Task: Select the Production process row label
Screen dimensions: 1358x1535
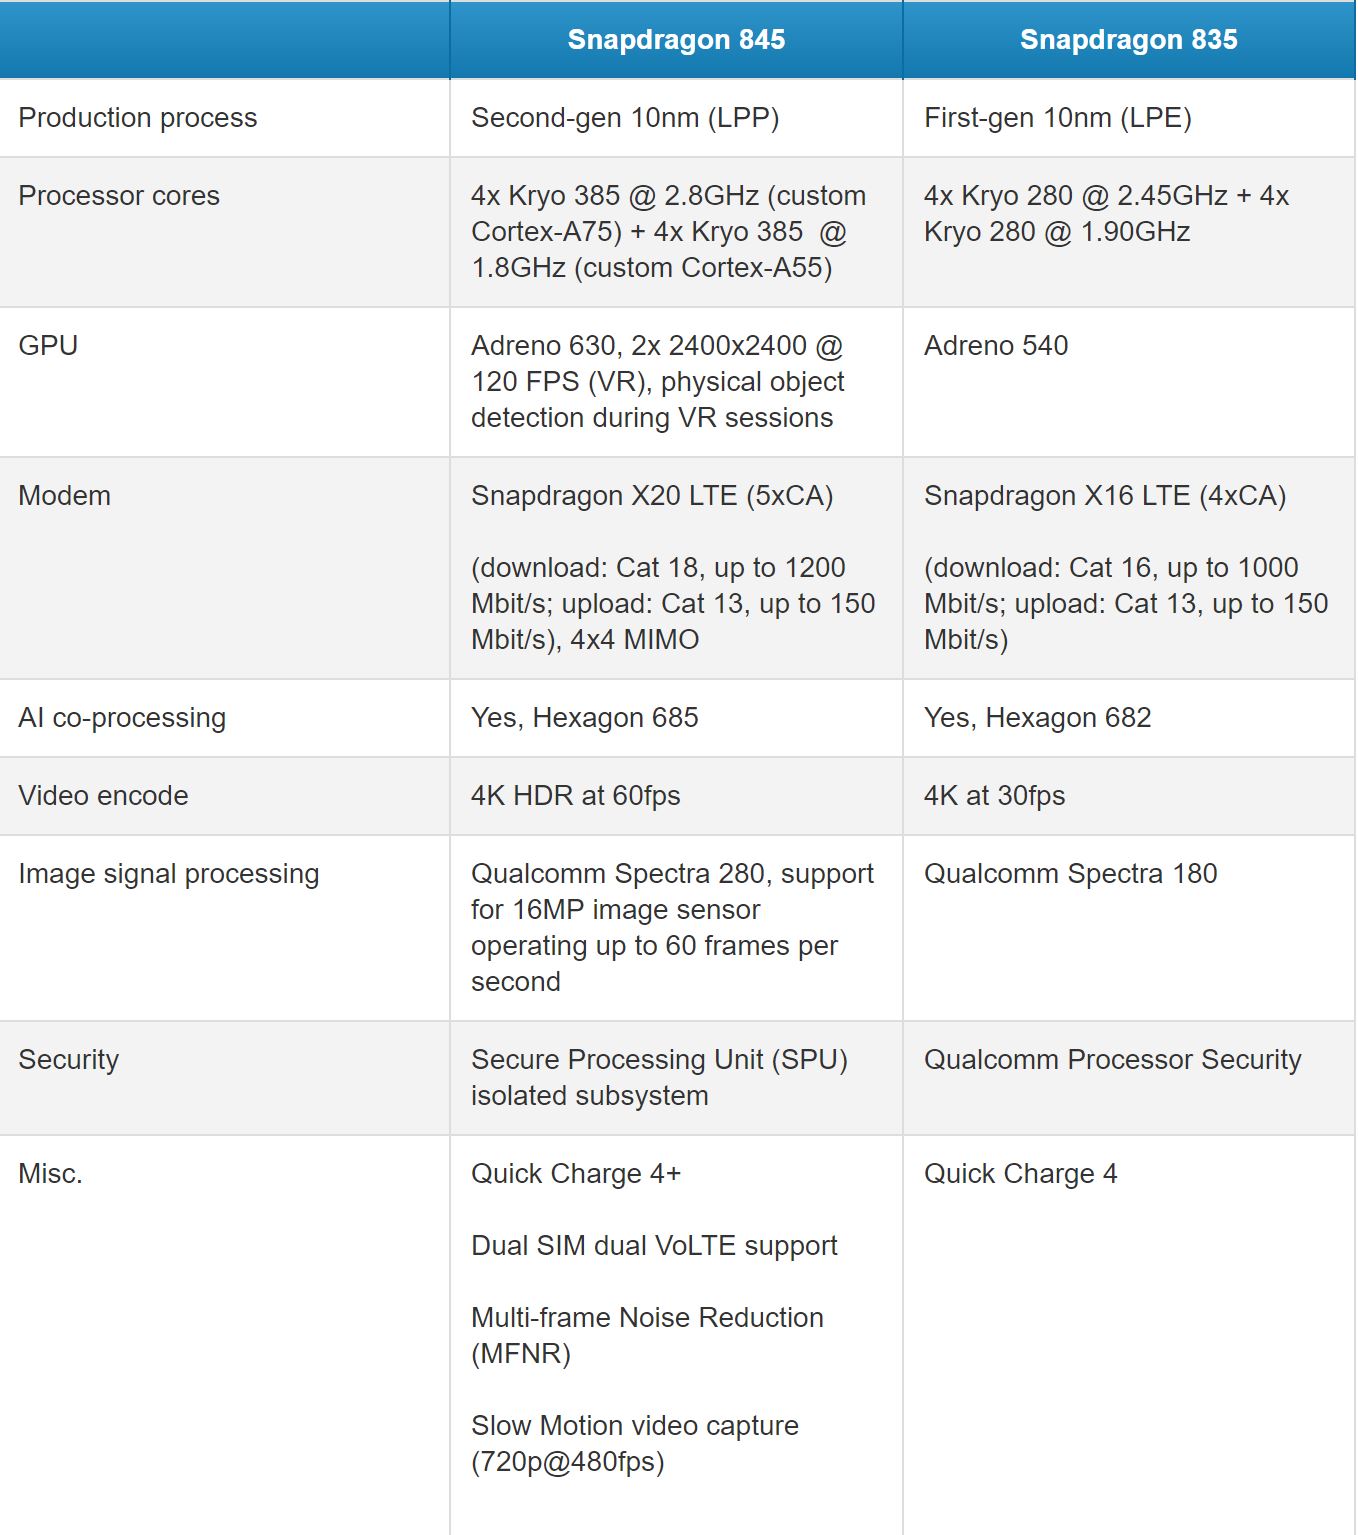Action: coord(138,118)
